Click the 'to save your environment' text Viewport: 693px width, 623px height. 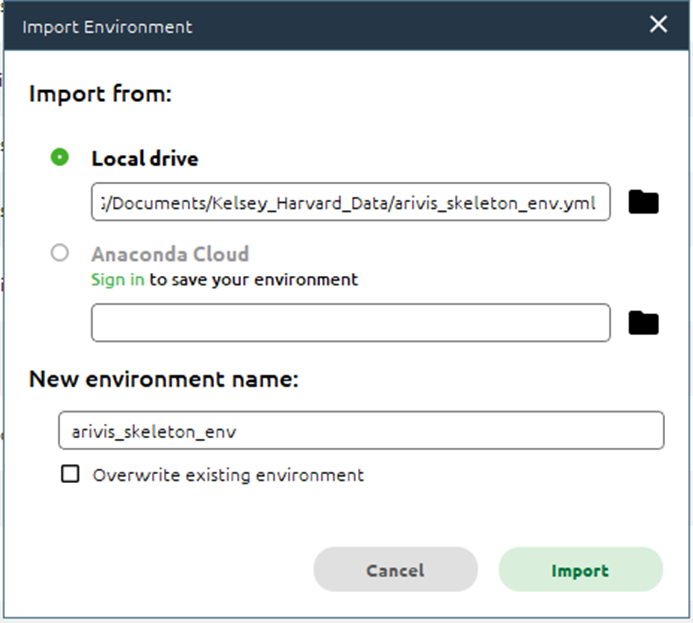click(x=254, y=280)
